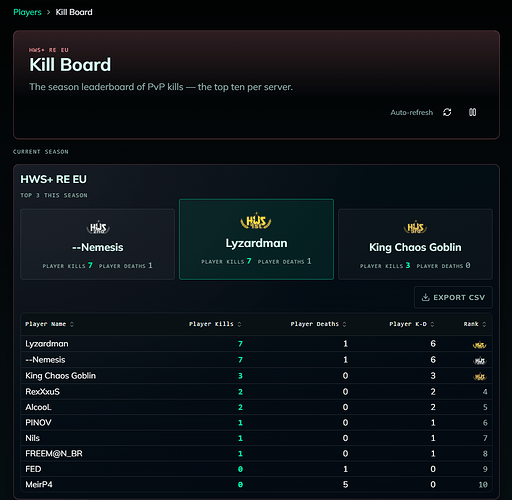Click MeirP4's player deaths value 5
Screen dimensions: 512x500
pyautogui.click(x=345, y=484)
